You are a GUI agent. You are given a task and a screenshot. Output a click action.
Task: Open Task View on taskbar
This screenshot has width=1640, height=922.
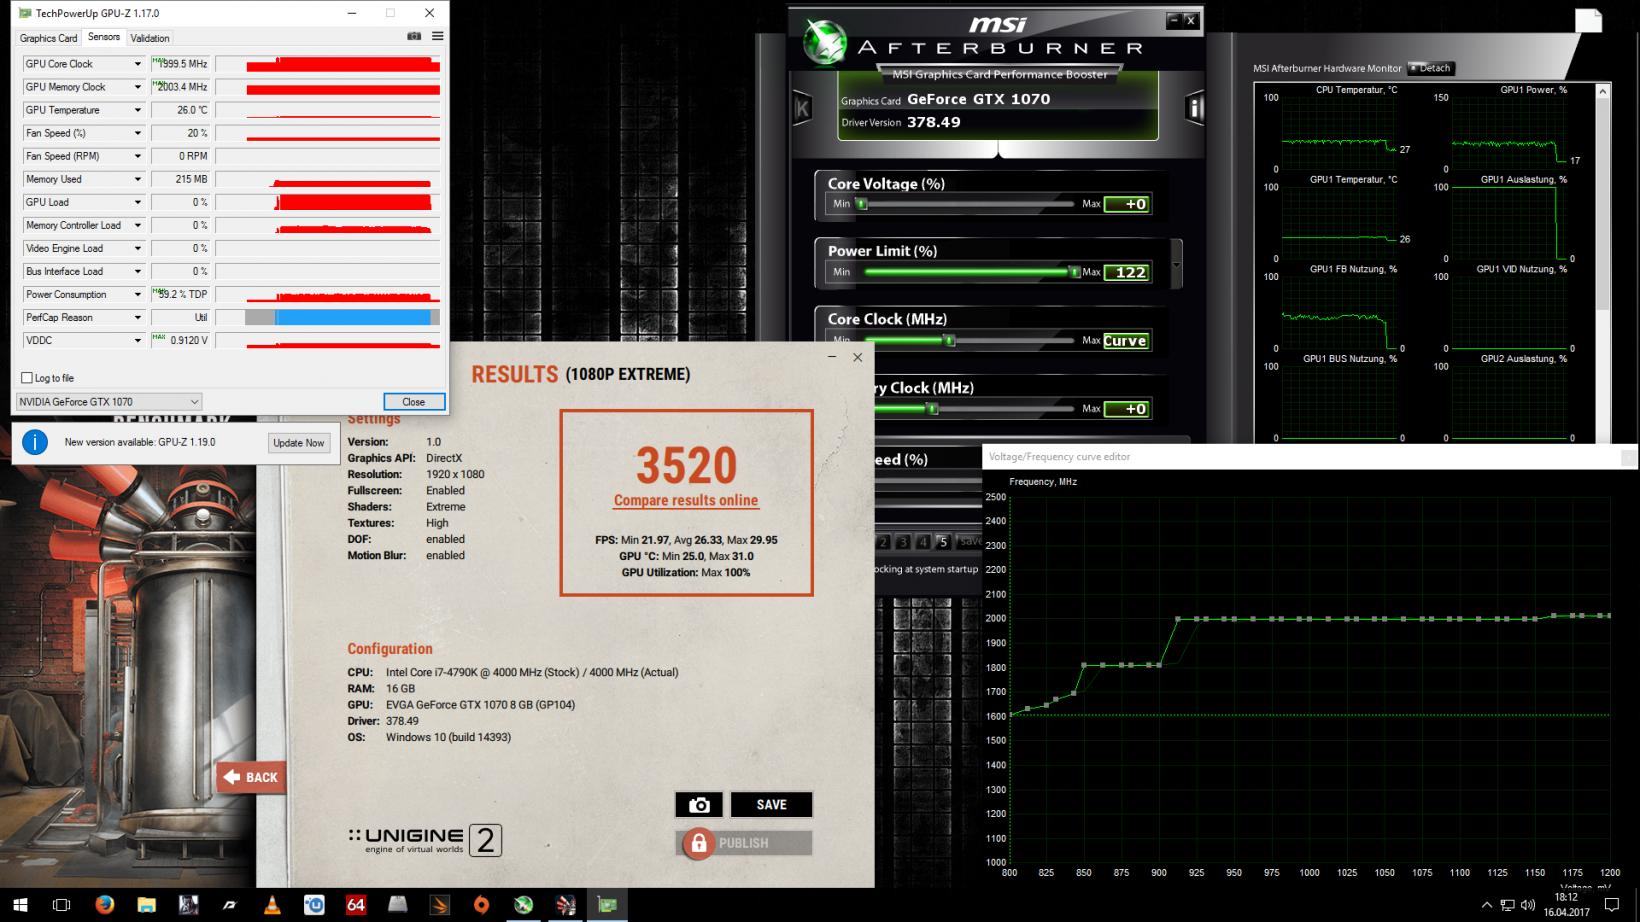coord(61,905)
